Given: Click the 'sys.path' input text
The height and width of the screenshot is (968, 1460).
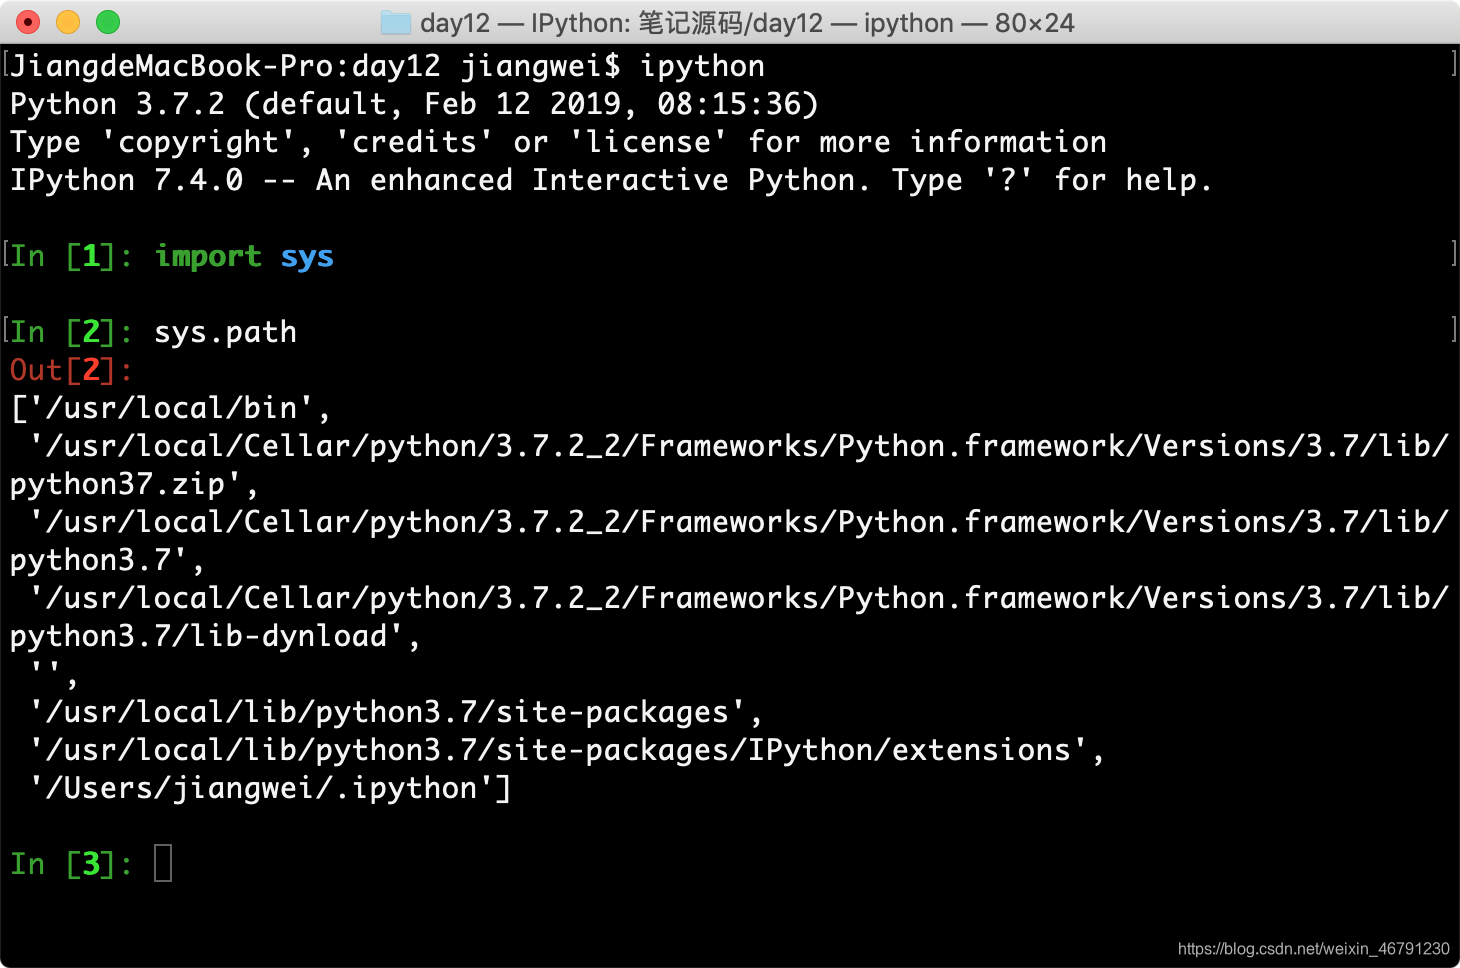Looking at the screenshot, I should tap(225, 333).
